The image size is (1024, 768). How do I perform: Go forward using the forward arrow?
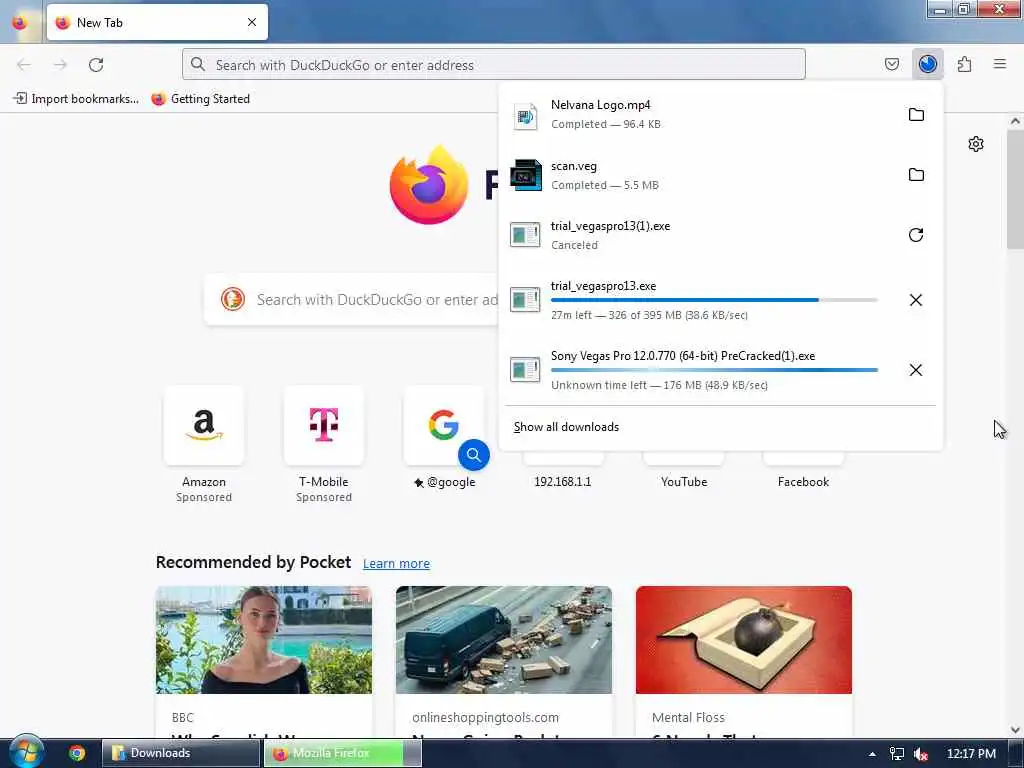click(60, 65)
